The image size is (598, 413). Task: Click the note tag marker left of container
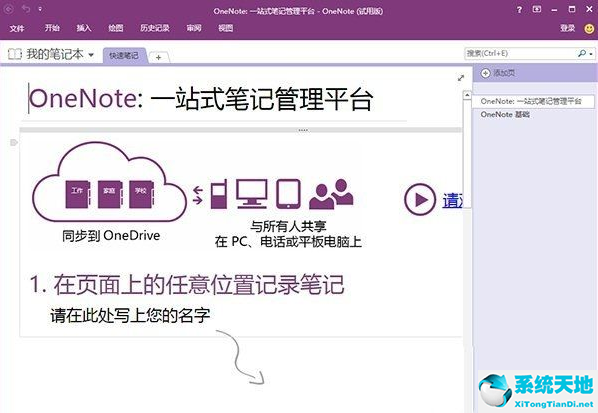14,143
